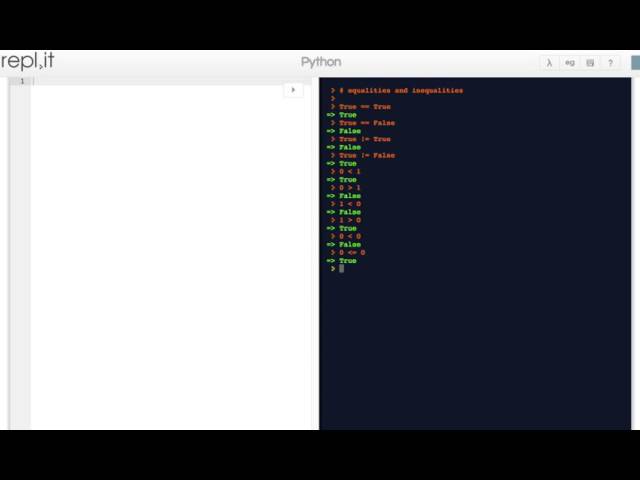This screenshot has width=640, height=480.
Task: Select the 'True == False' console line
Action: pos(367,123)
